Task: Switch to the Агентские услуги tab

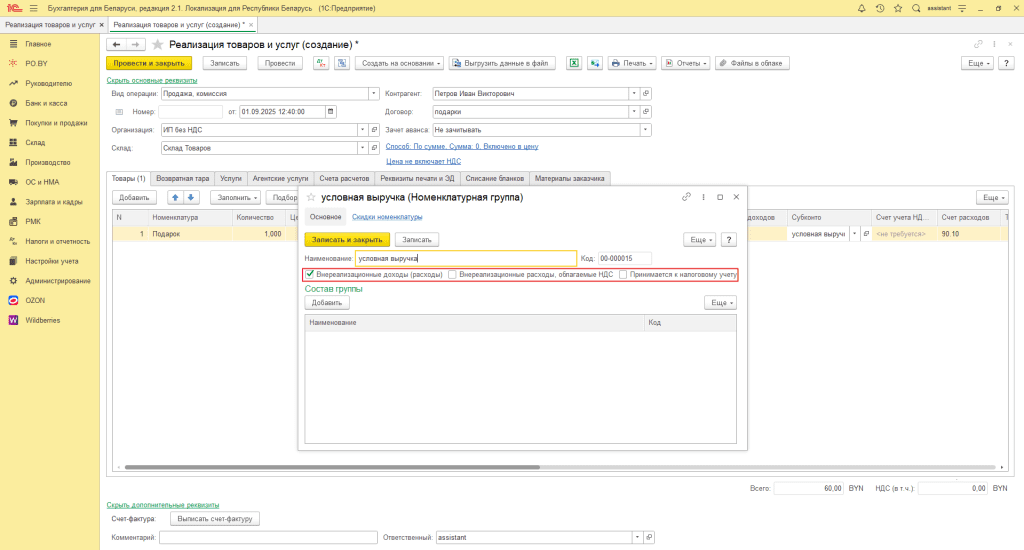Action: (x=280, y=178)
